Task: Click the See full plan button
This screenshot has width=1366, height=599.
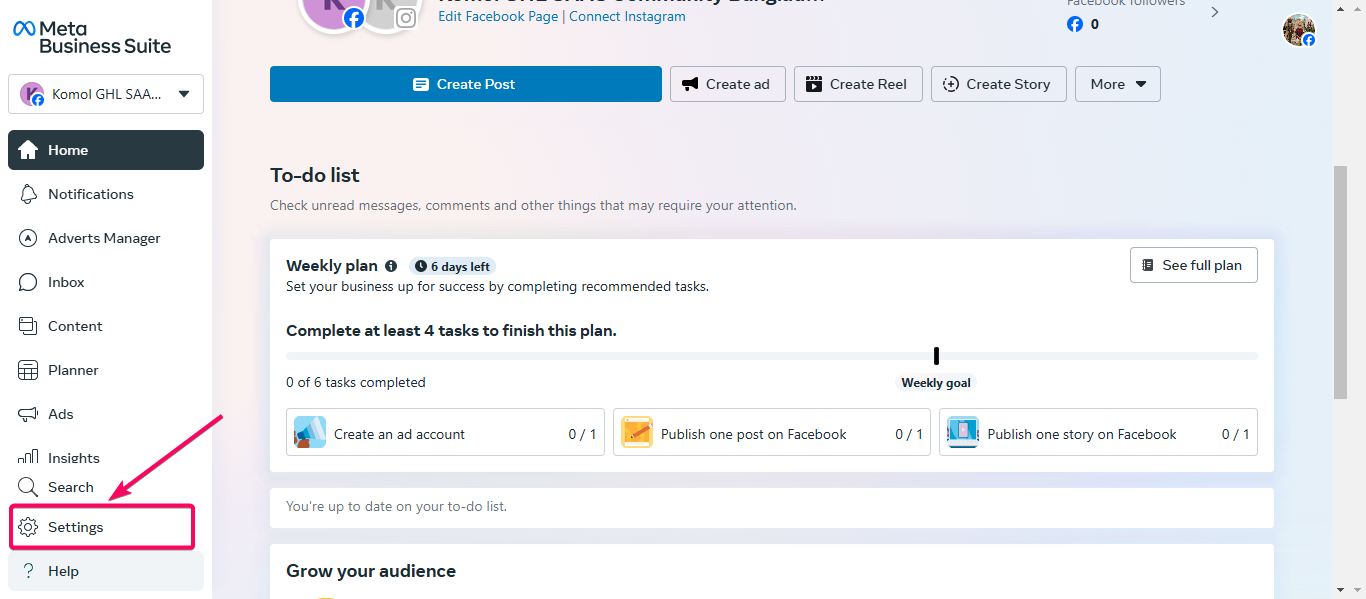Action: point(1194,265)
